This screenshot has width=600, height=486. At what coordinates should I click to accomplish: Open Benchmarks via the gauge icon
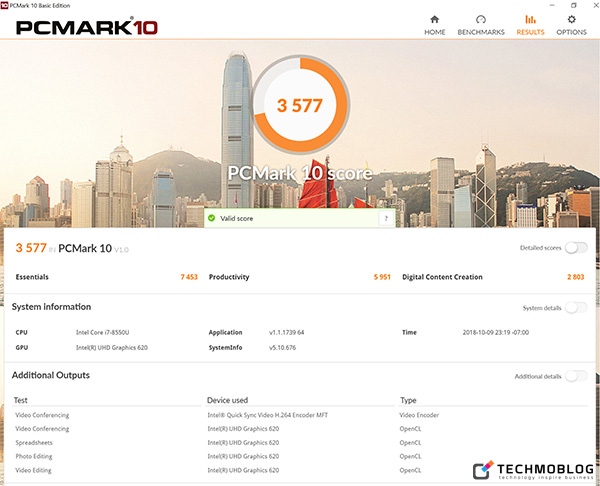point(481,20)
